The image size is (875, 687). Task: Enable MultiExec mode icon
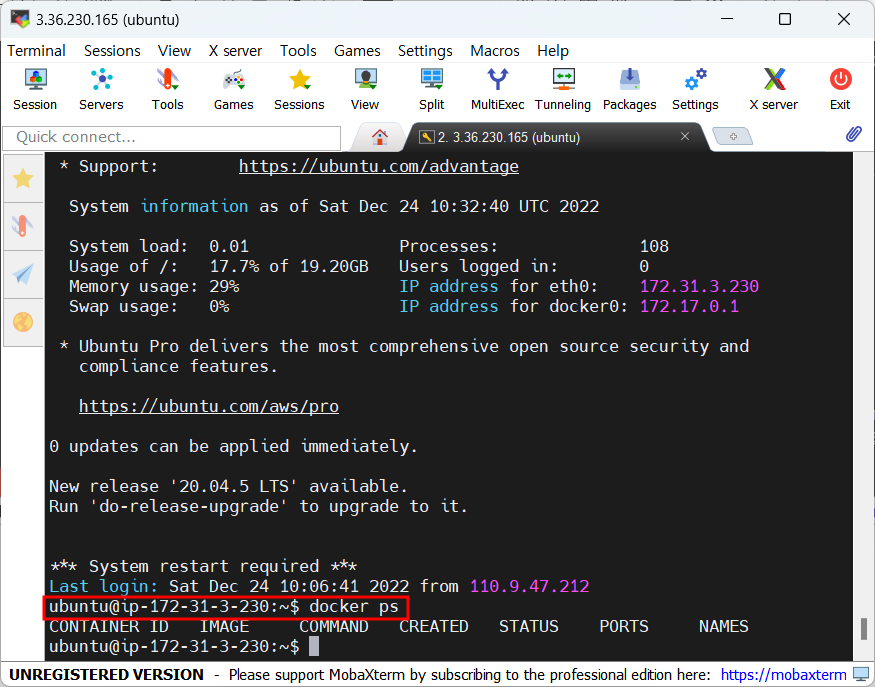(x=497, y=89)
